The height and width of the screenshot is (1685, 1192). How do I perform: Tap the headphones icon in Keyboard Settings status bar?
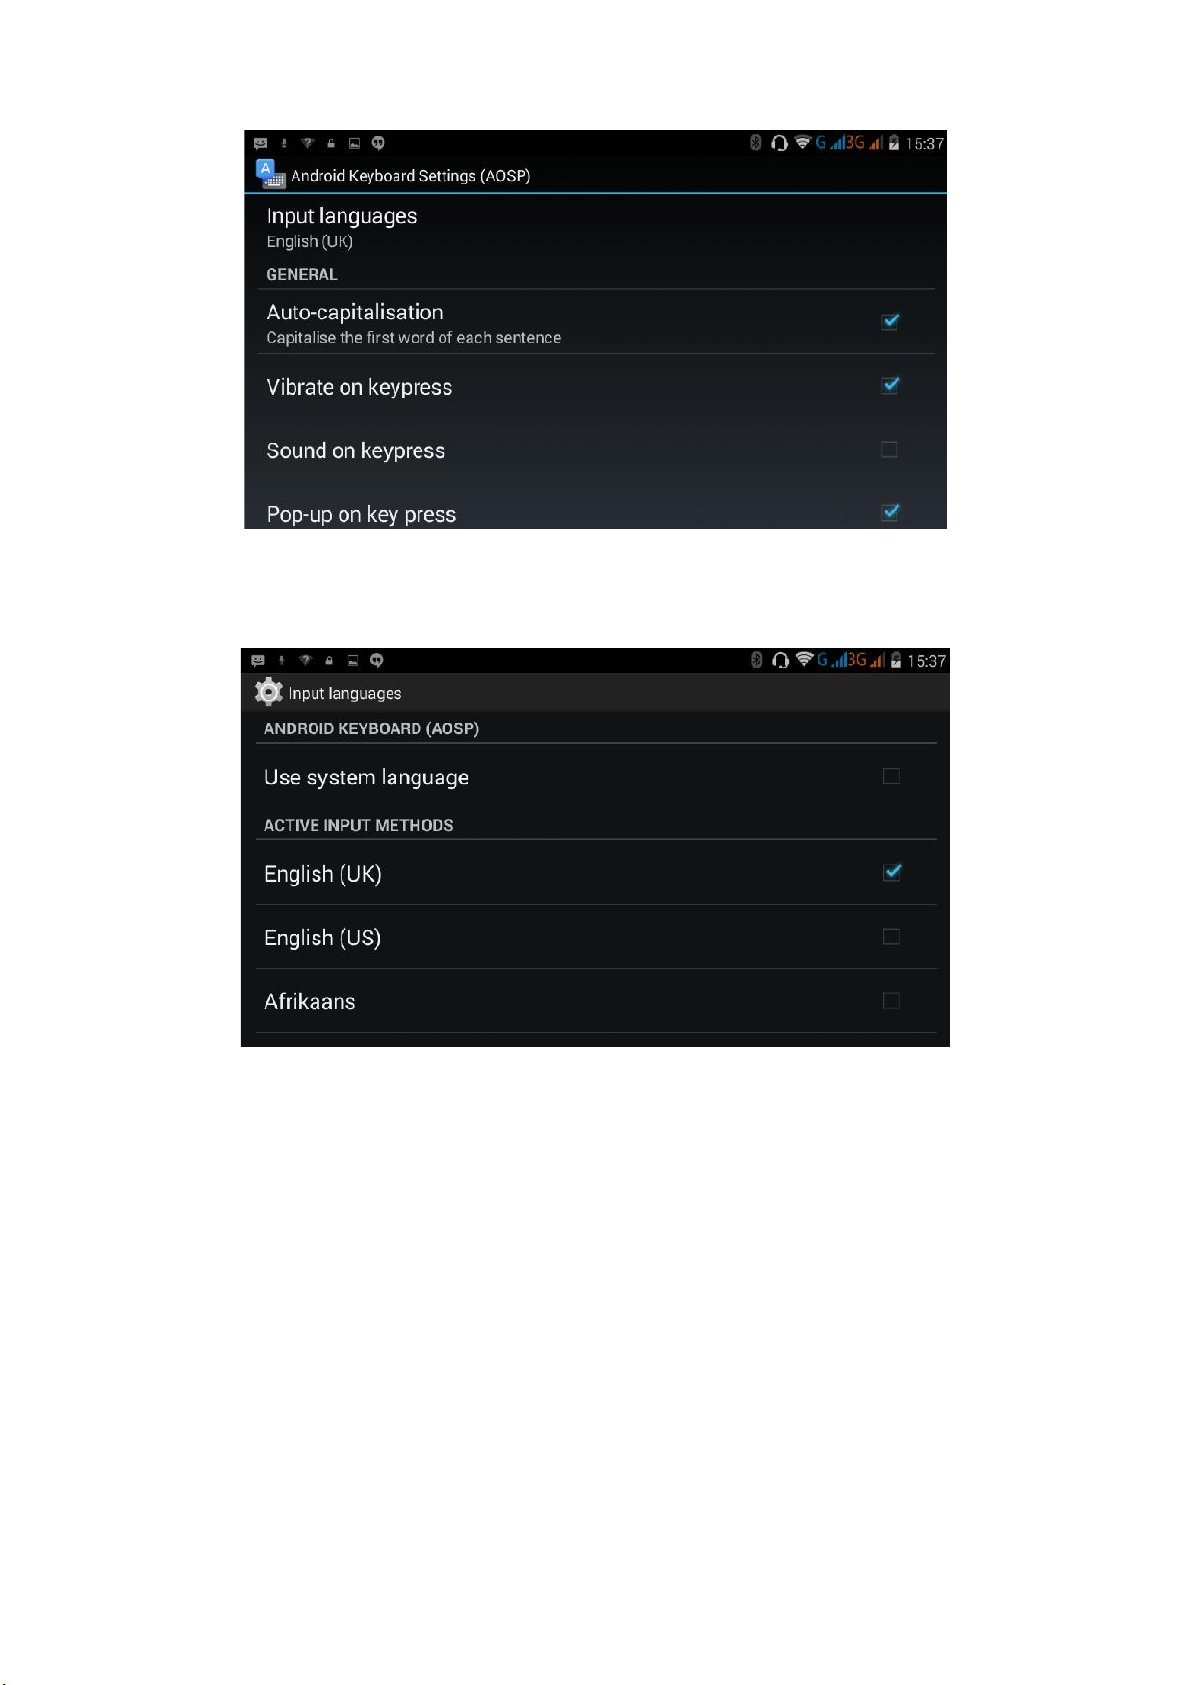779,143
